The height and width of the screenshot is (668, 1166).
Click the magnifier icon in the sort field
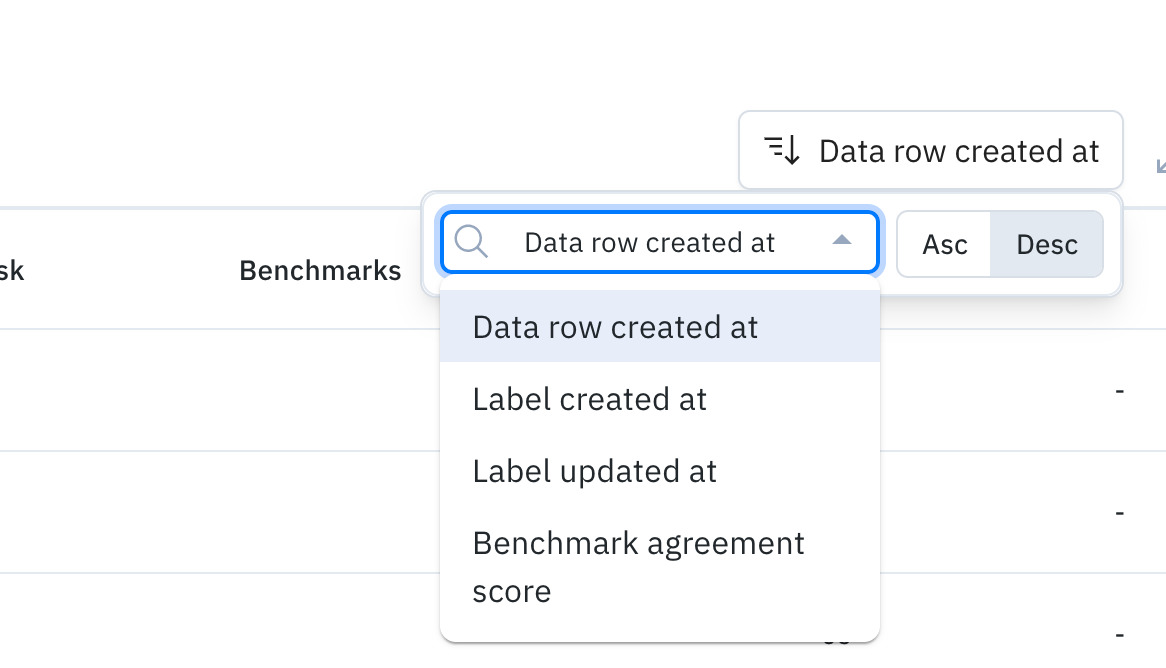pyautogui.click(x=470, y=242)
